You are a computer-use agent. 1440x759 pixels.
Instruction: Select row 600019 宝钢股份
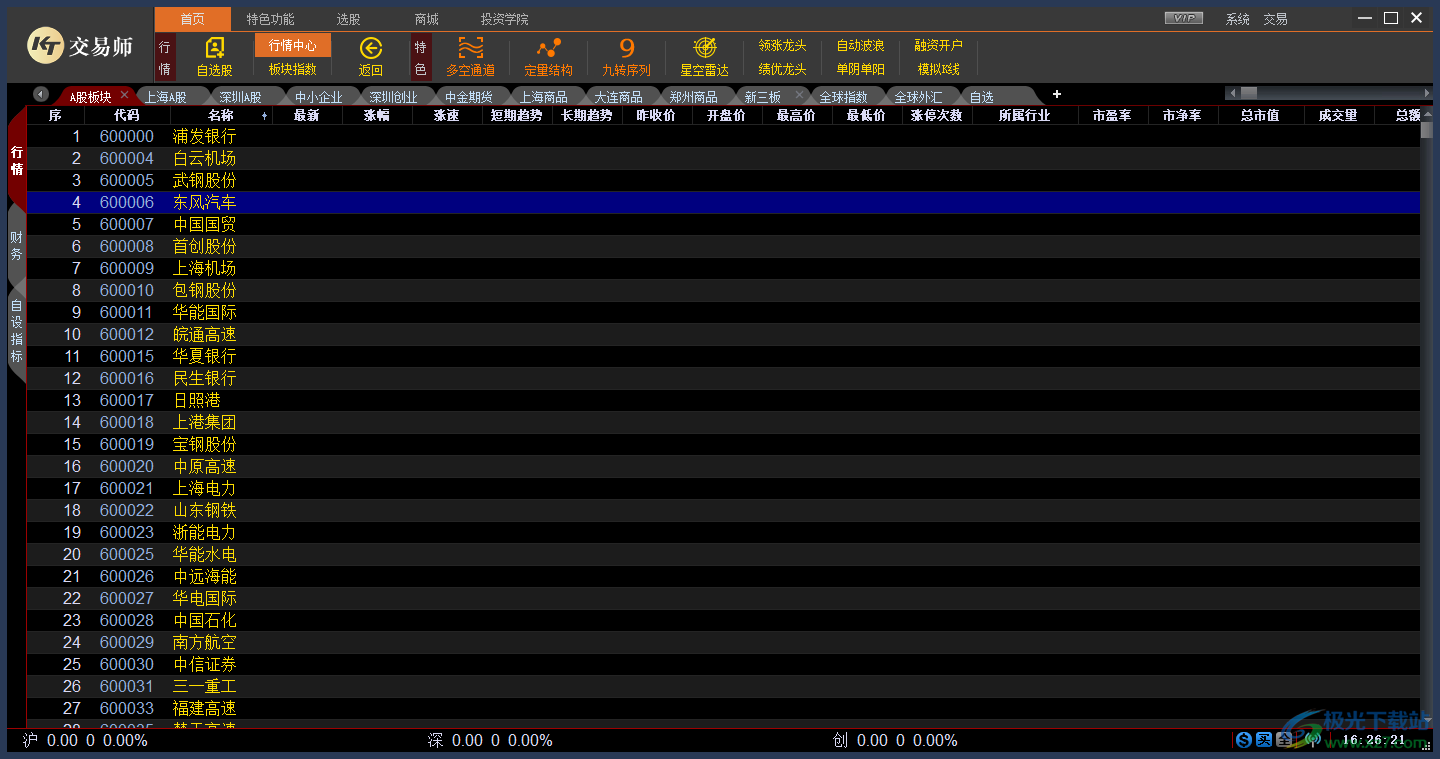point(723,444)
